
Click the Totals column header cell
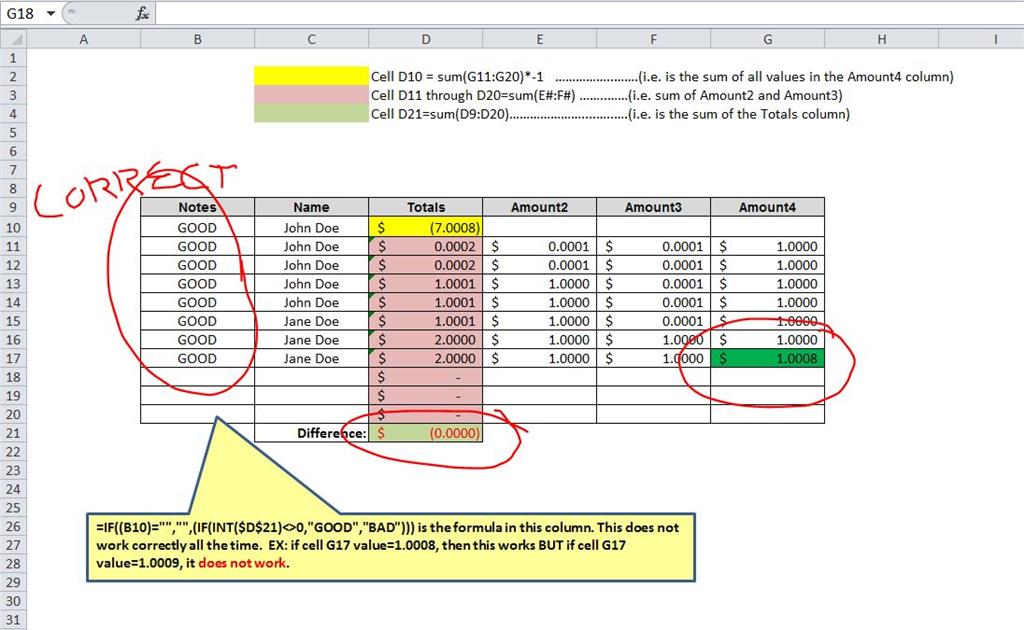(426, 207)
